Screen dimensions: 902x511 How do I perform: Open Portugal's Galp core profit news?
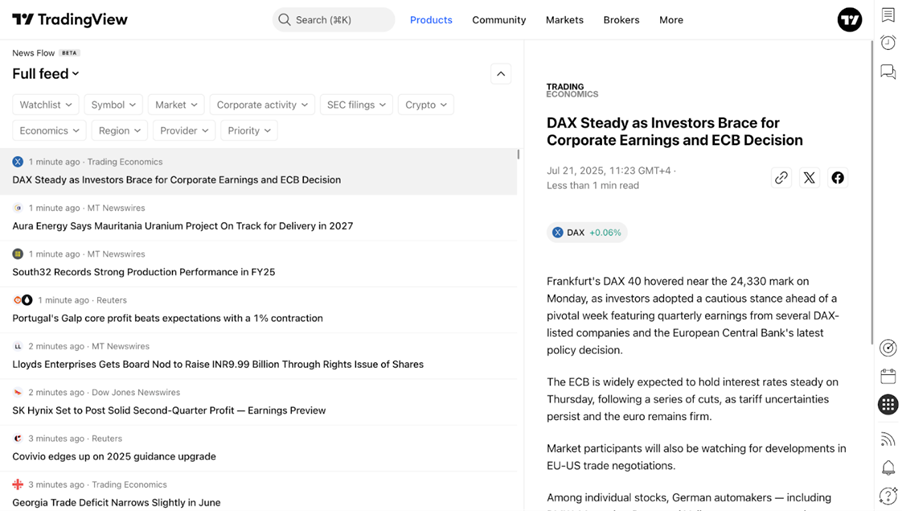pos(258,310)
